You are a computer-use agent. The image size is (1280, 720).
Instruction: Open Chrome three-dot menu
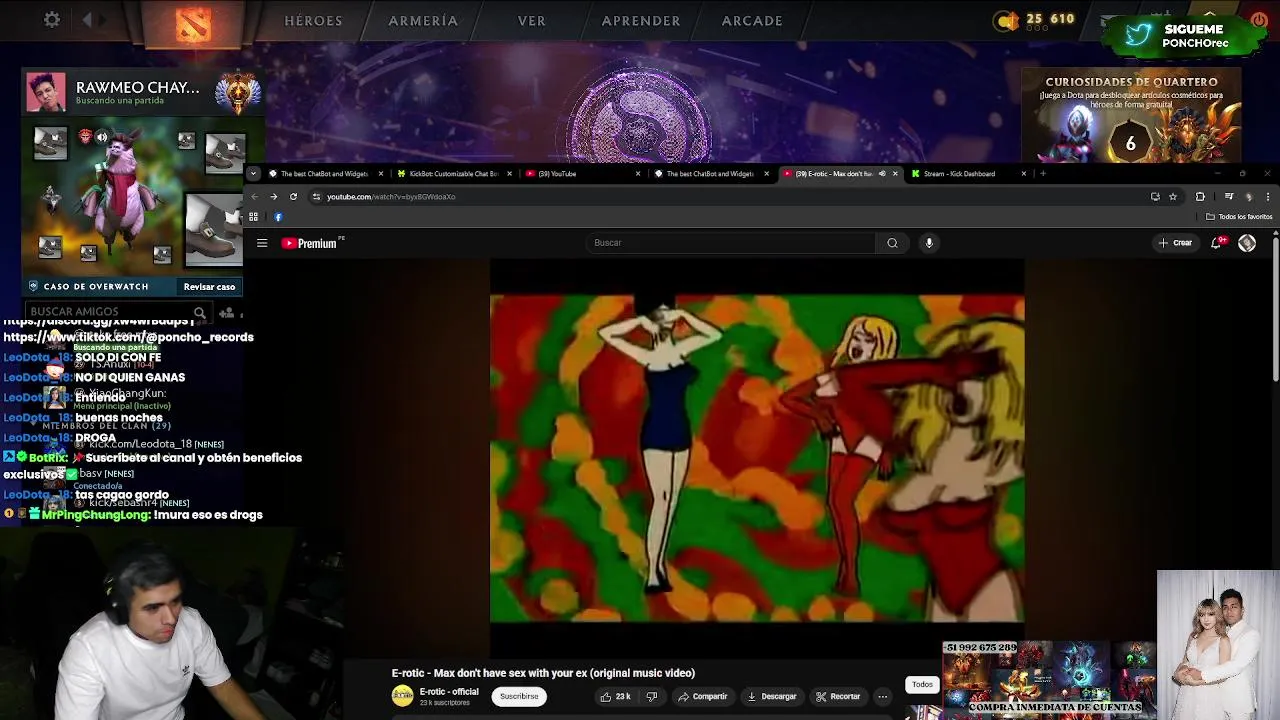(1268, 197)
